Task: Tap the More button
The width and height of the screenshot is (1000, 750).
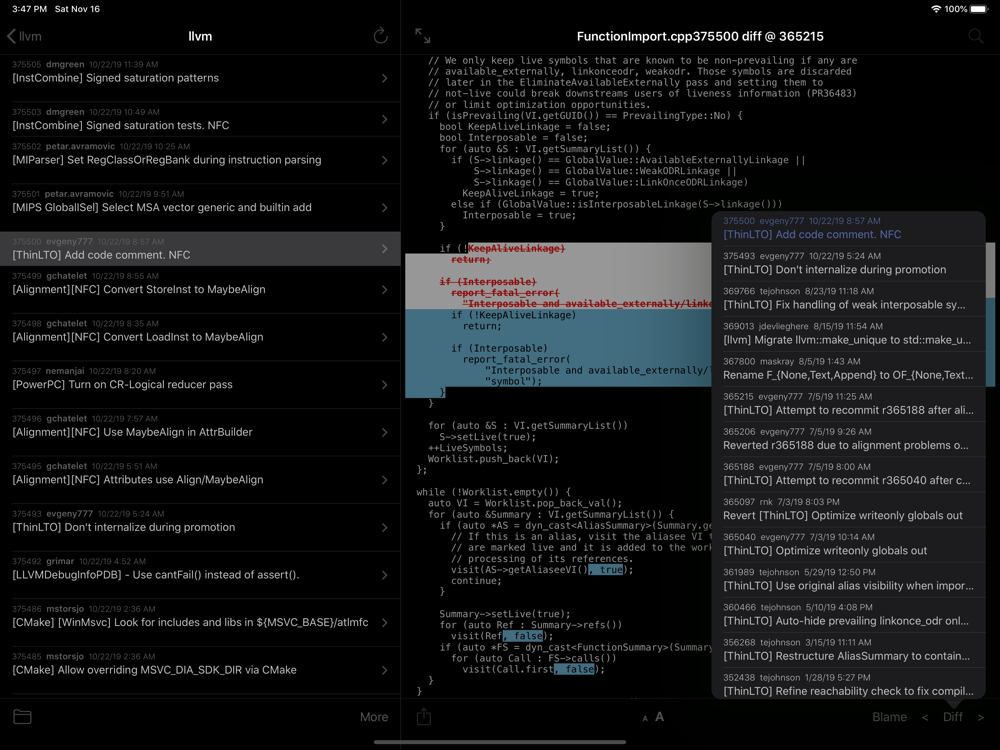Action: tap(374, 717)
